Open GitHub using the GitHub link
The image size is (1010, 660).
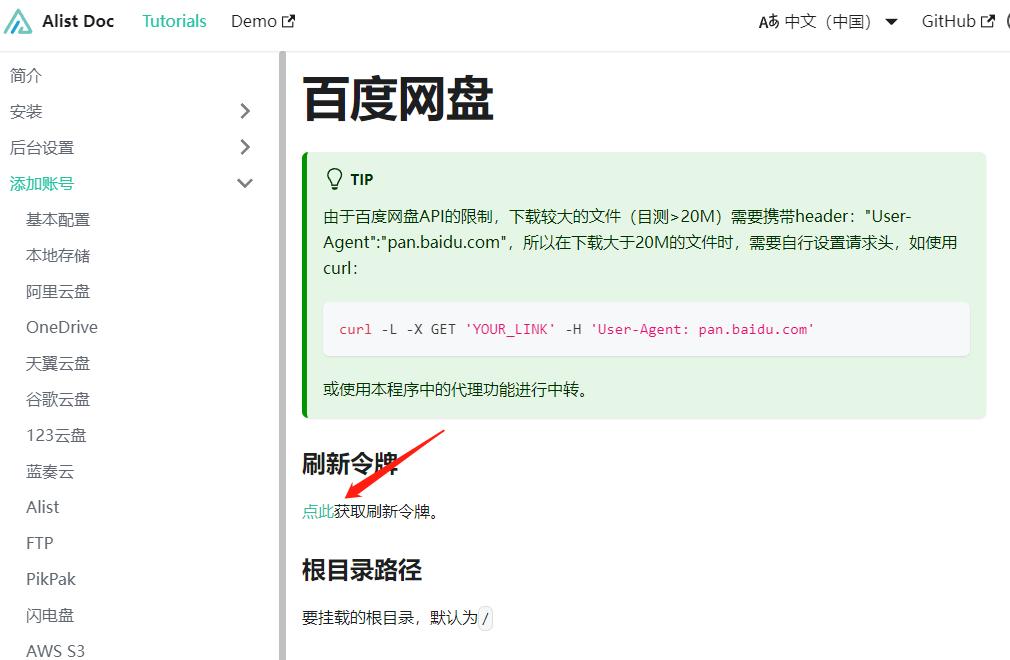951,20
